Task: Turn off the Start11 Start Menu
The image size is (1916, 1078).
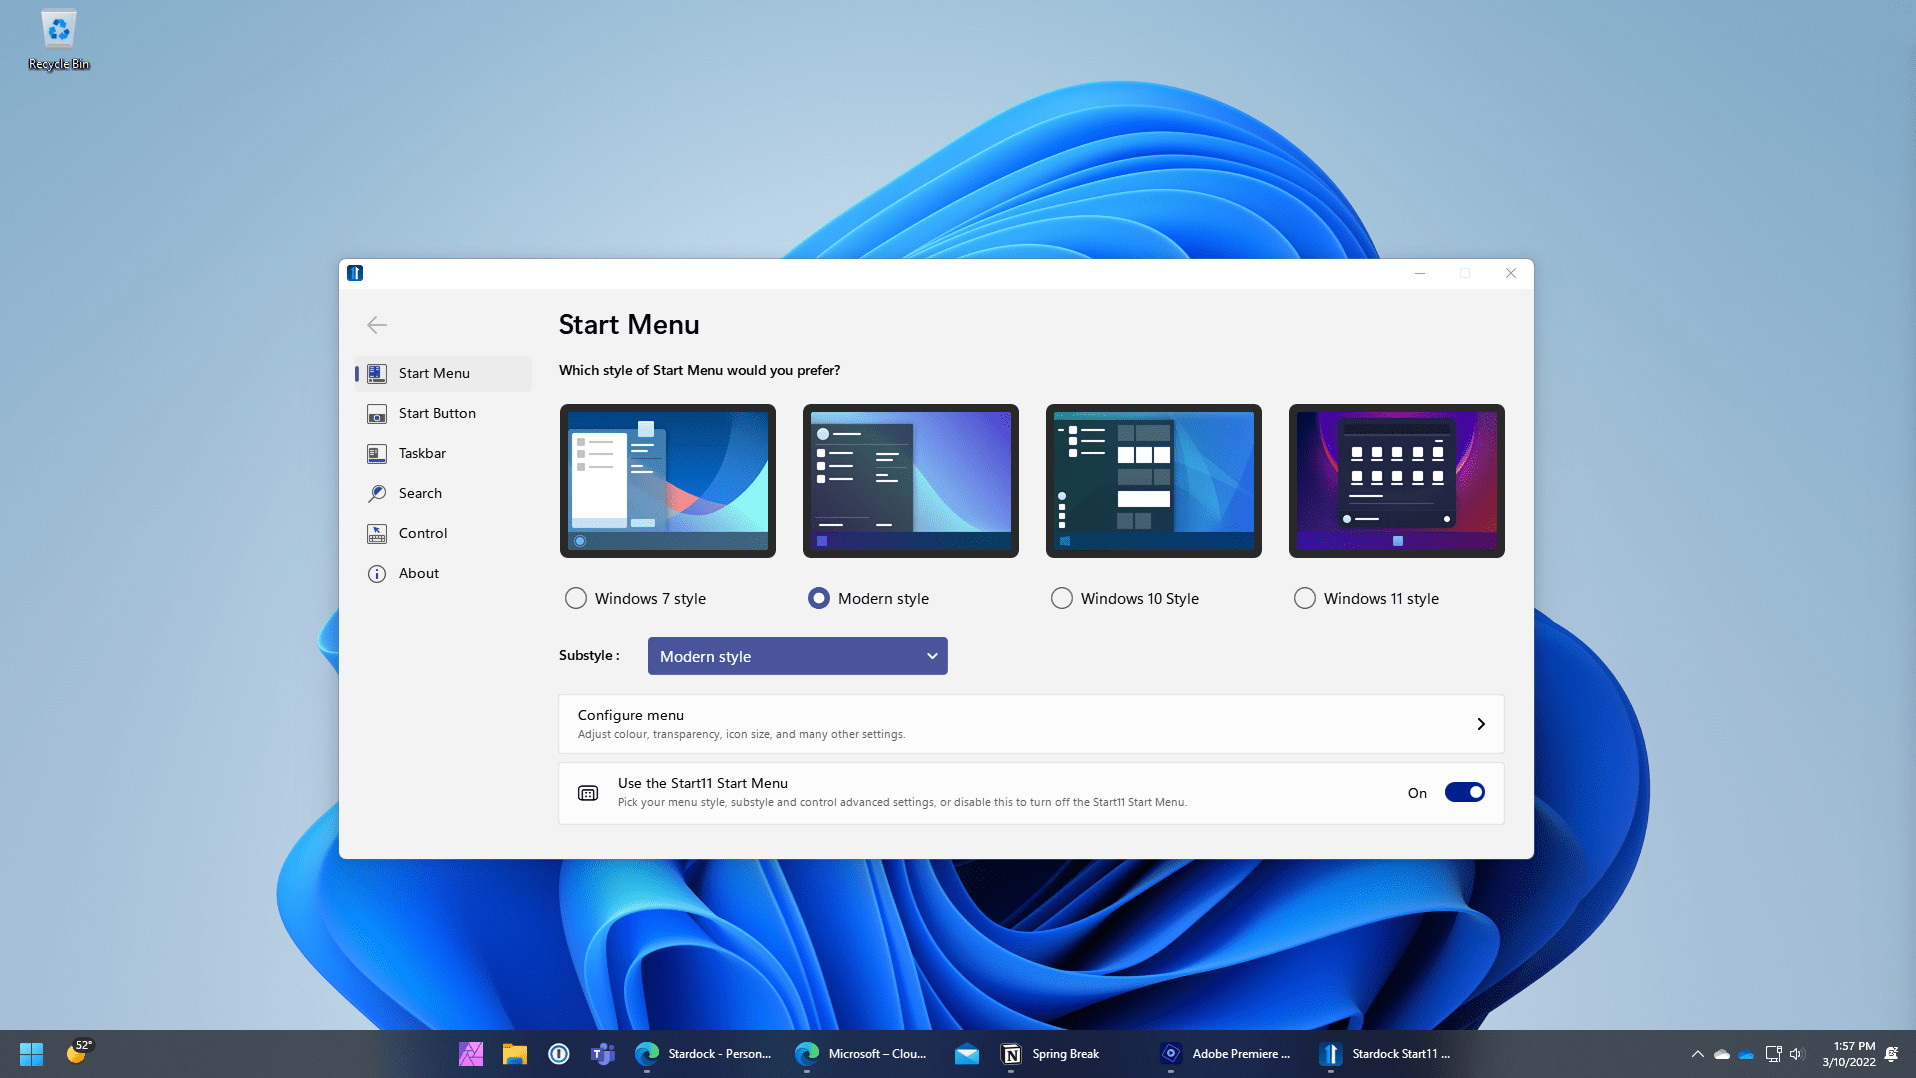Action: [1465, 791]
